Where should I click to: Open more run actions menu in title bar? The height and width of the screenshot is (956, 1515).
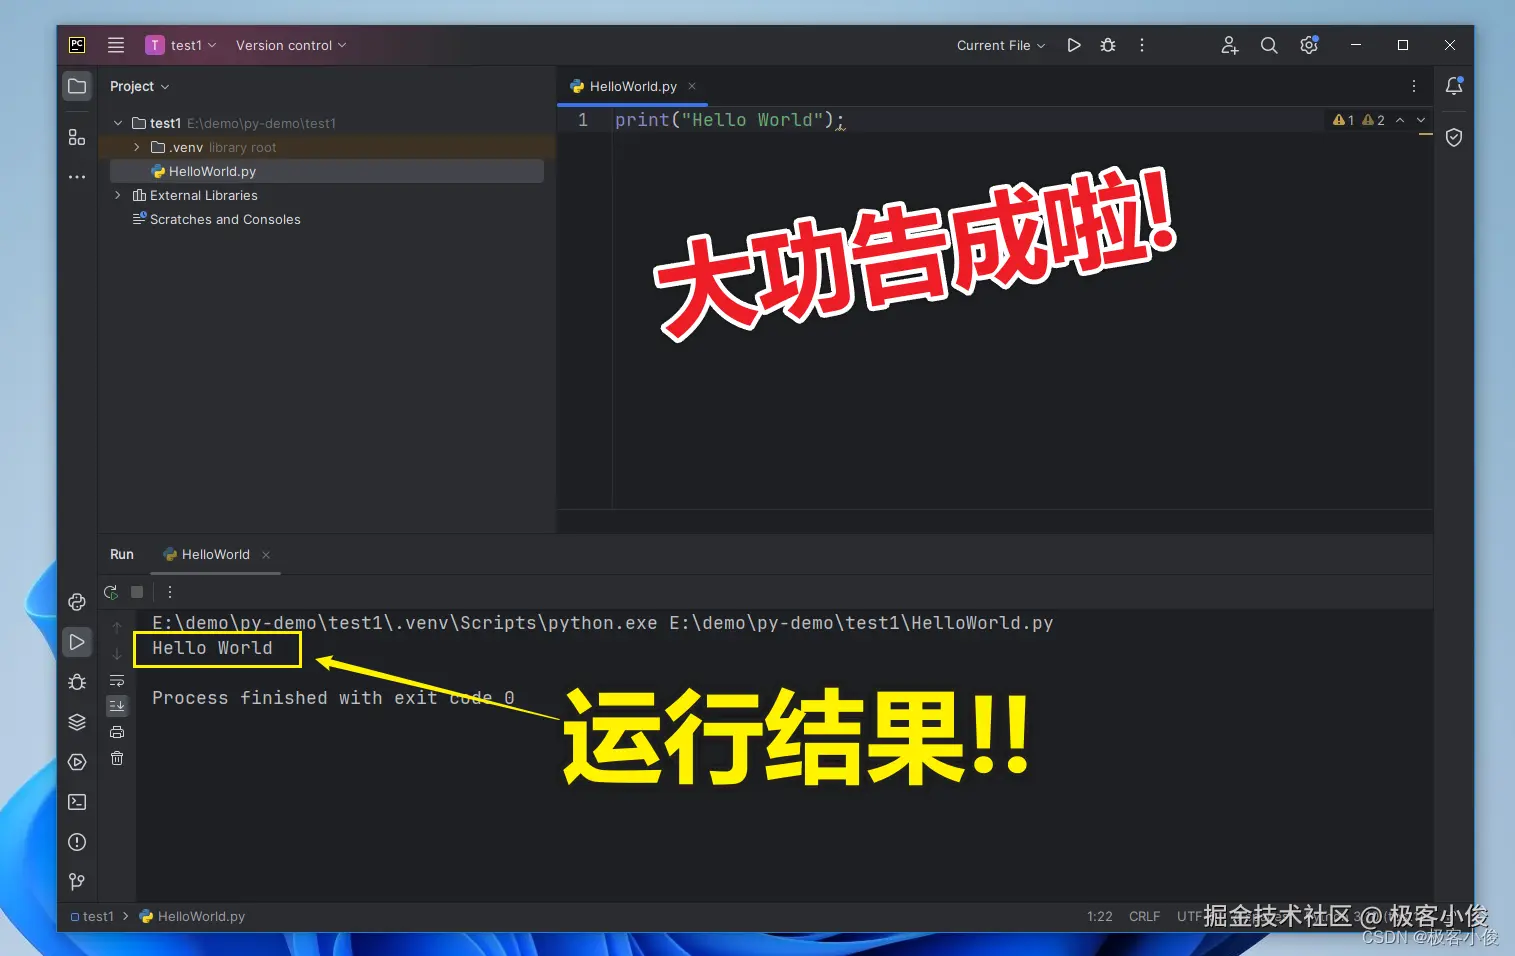pyautogui.click(x=1142, y=45)
